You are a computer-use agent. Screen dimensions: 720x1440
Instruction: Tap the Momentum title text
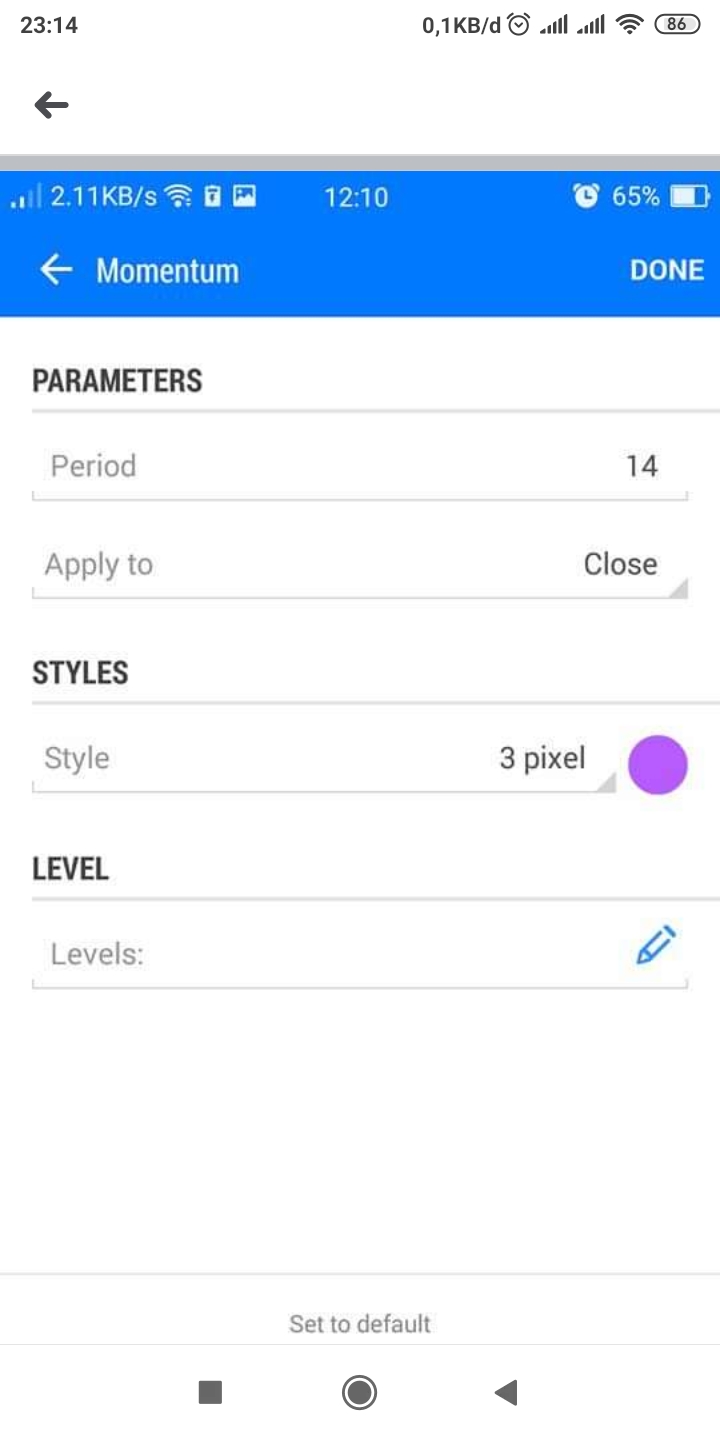point(167,270)
